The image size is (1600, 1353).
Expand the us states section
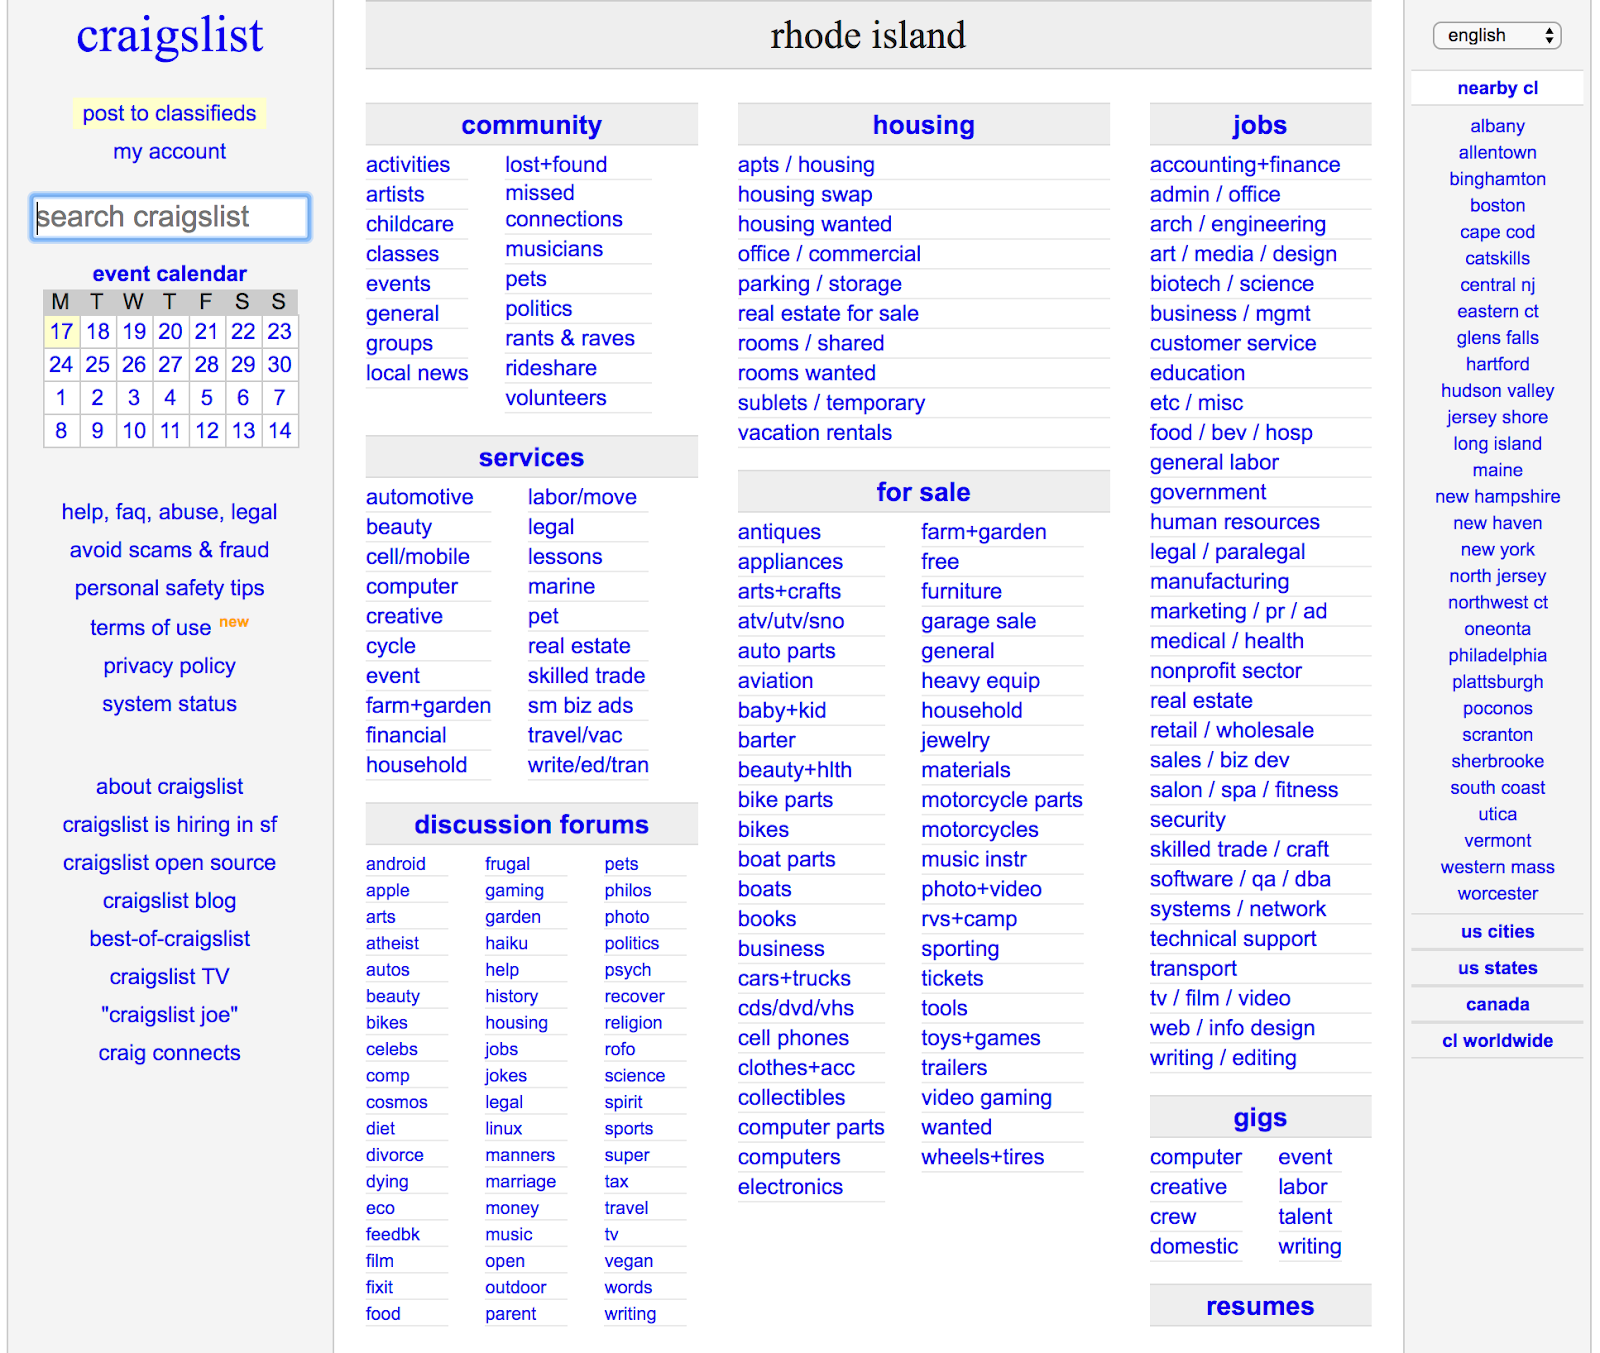1497,968
